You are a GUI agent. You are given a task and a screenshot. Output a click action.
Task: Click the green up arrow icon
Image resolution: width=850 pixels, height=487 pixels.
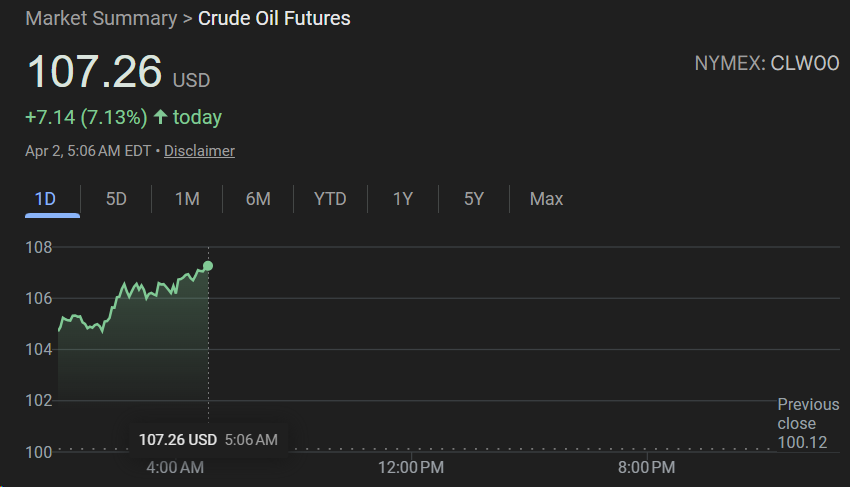(160, 118)
